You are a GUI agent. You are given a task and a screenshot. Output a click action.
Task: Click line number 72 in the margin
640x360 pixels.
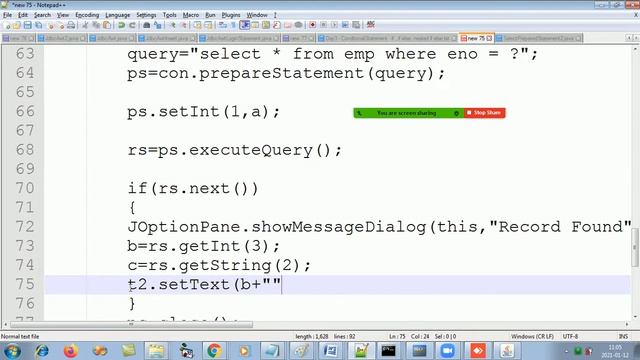pos(25,227)
